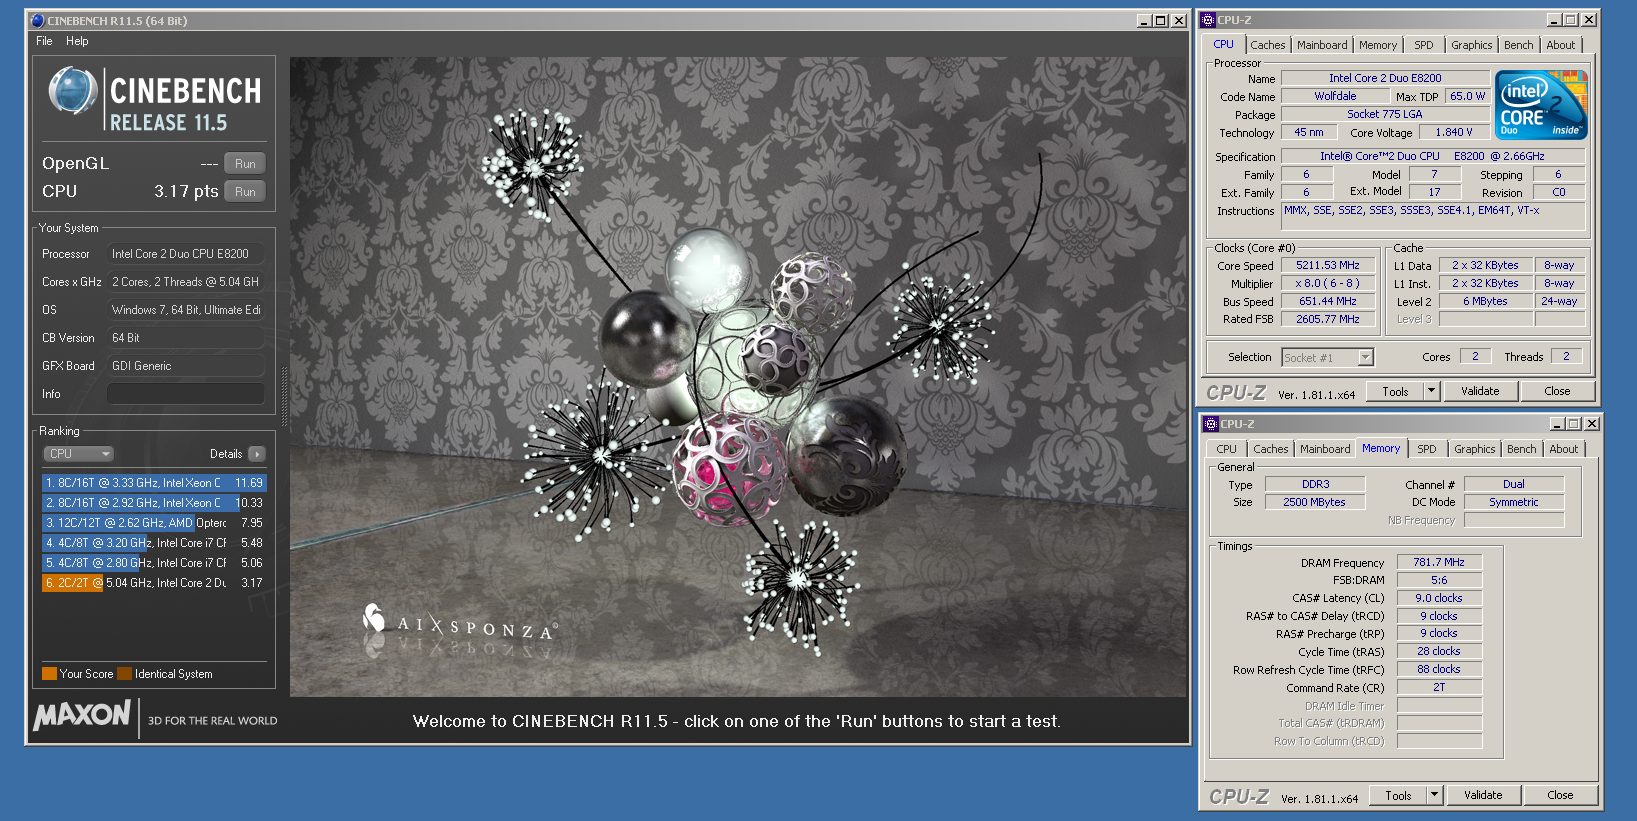1637x821 pixels.
Task: Click the Core Voltage 1.840 V value
Action: [x=1454, y=132]
